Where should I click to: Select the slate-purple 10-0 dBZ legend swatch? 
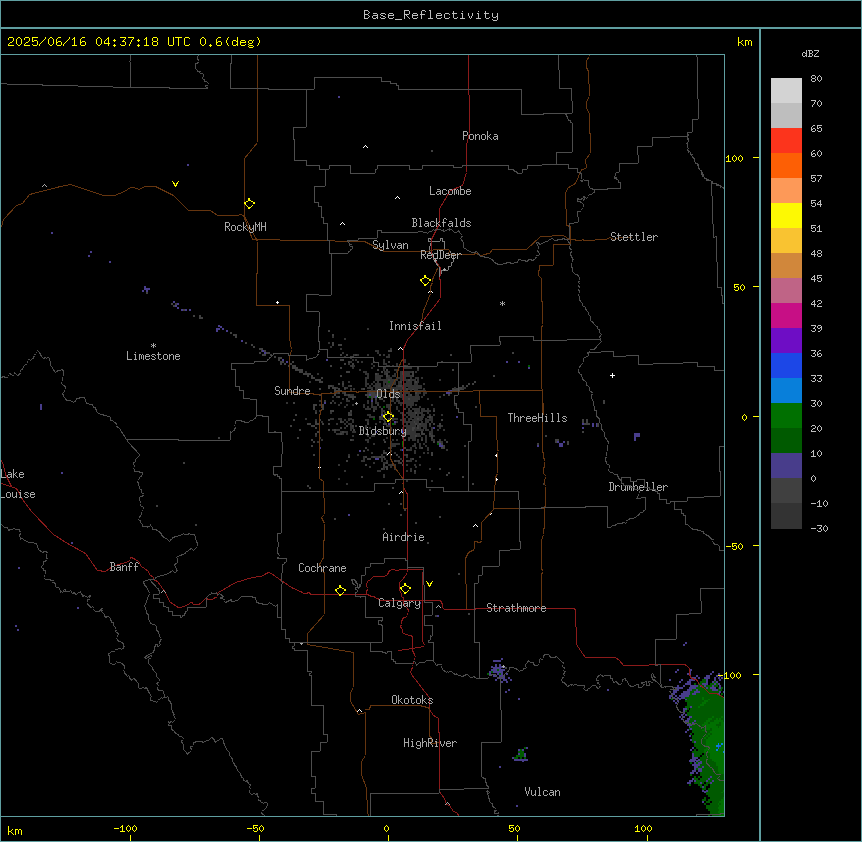point(786,466)
